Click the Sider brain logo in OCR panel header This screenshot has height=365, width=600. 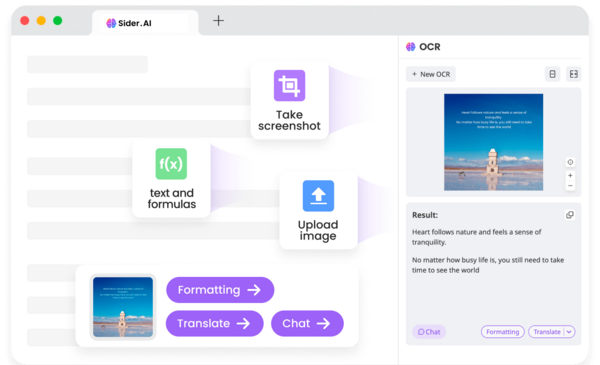tap(411, 47)
